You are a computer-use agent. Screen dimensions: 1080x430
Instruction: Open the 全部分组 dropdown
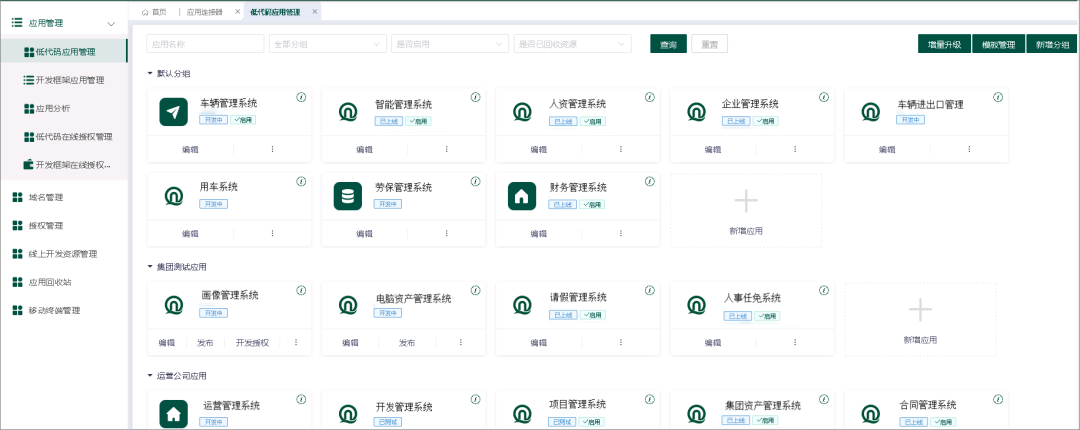(327, 44)
